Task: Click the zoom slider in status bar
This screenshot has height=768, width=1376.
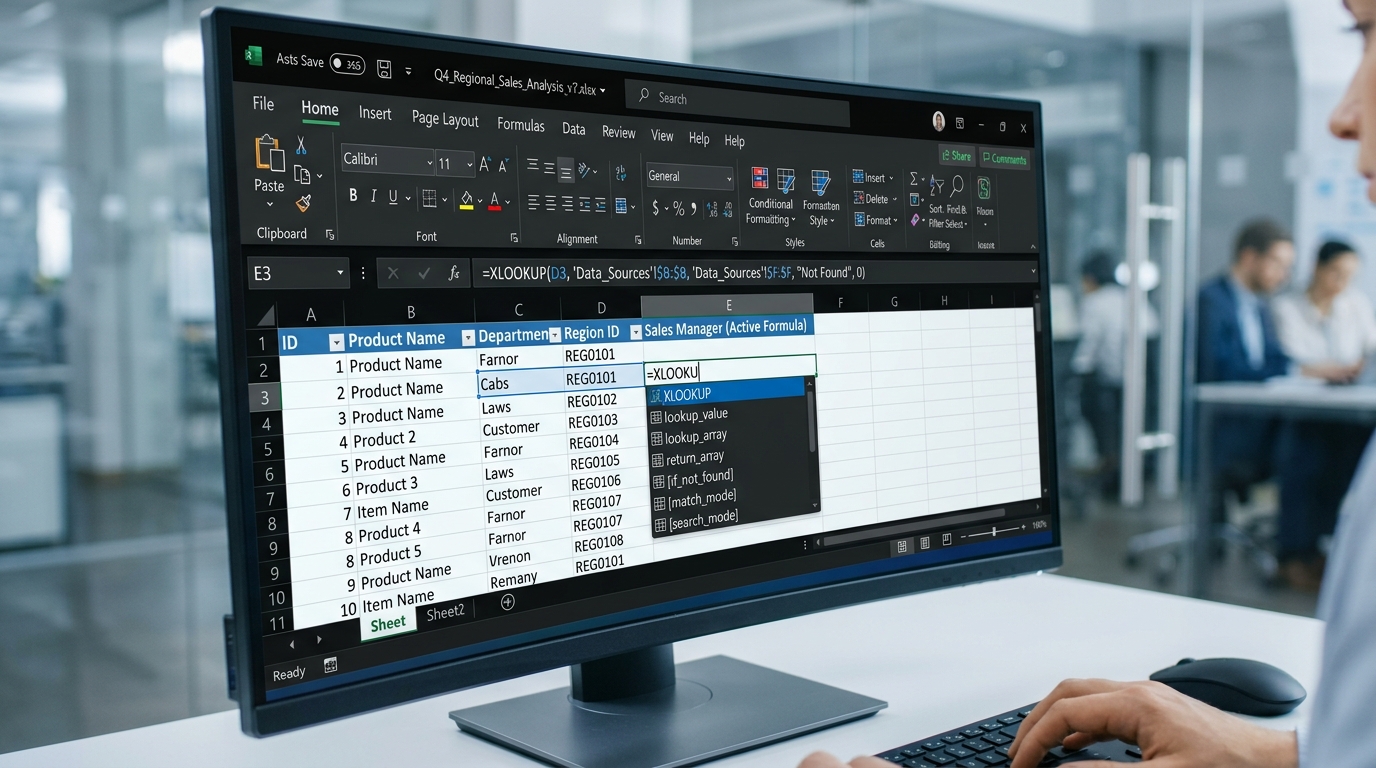Action: pyautogui.click(x=993, y=532)
